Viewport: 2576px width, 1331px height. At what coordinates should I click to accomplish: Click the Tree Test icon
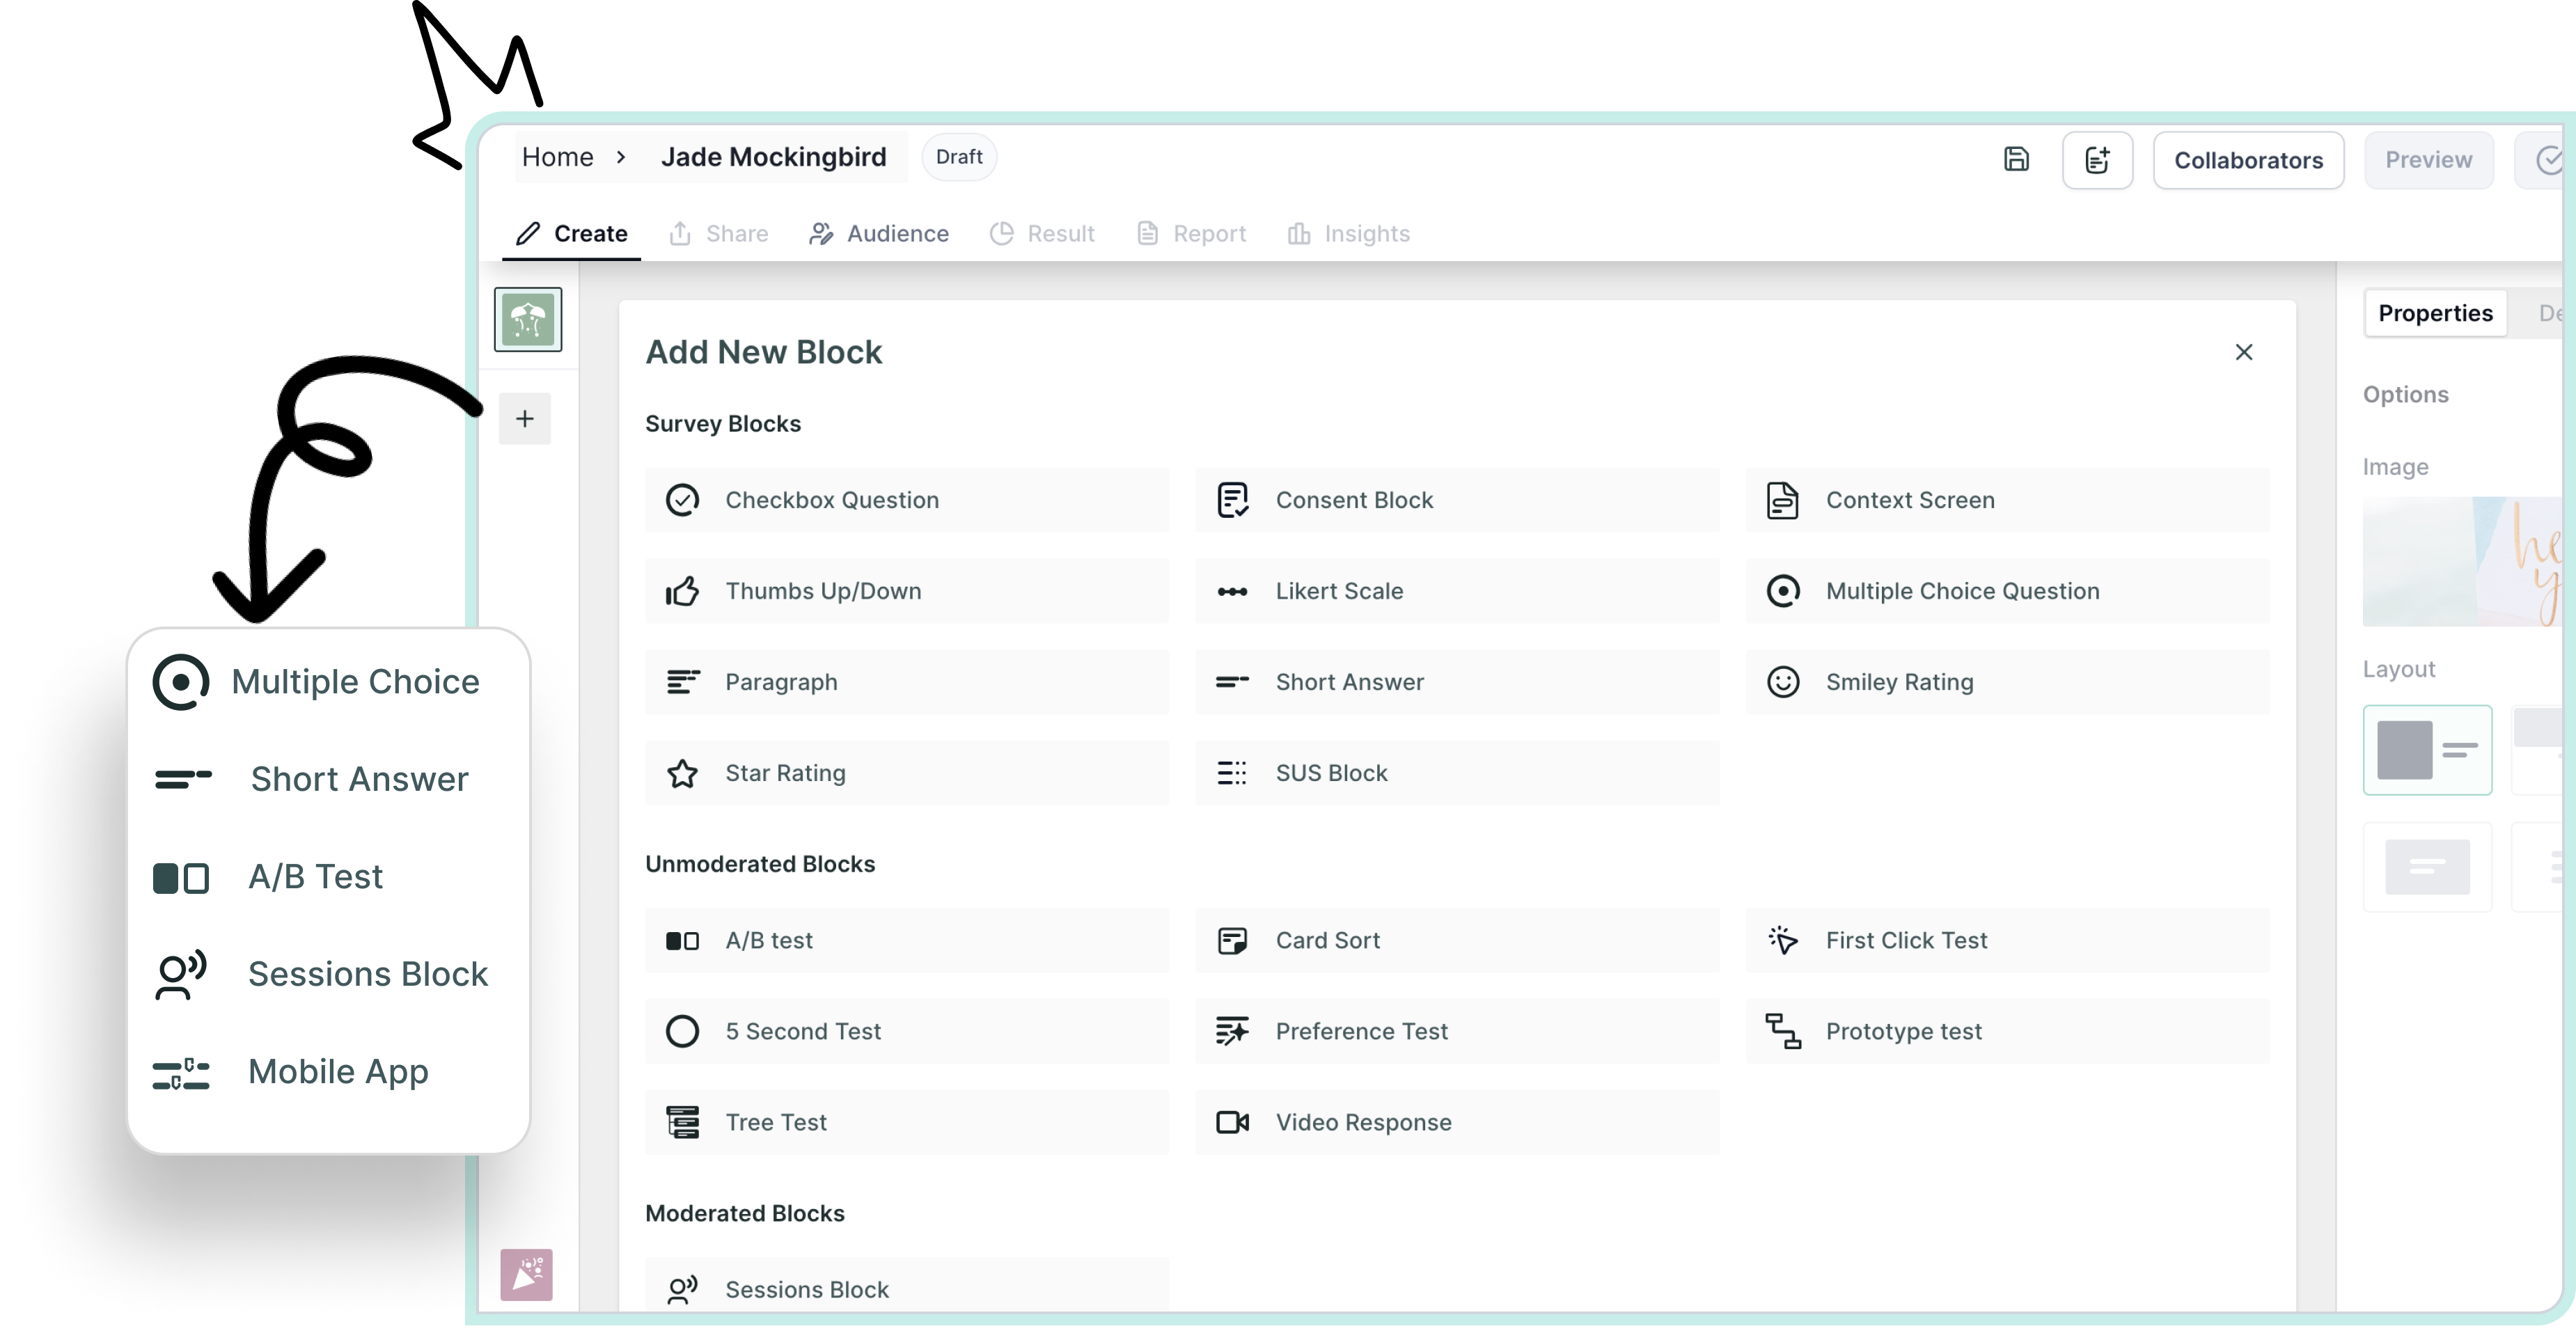click(x=682, y=1123)
